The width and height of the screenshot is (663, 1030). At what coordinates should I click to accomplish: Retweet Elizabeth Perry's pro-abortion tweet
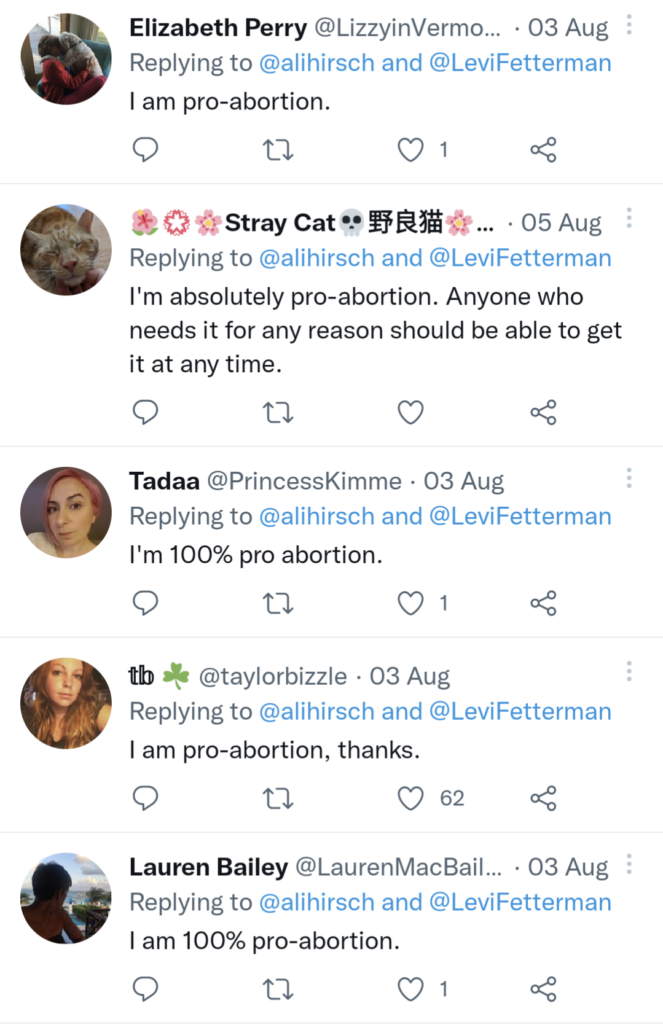tap(278, 150)
